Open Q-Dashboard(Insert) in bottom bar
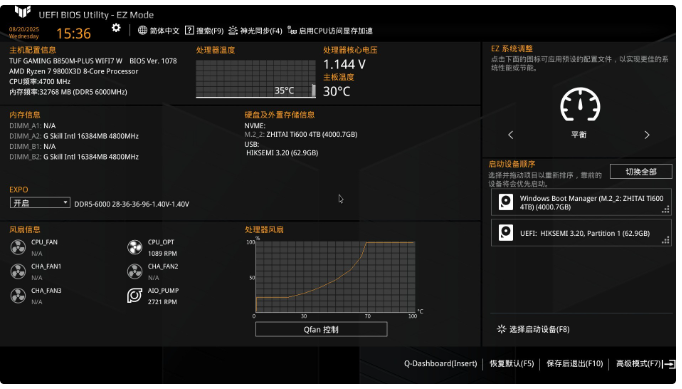Viewport: 682px width, 389px height. (x=440, y=364)
